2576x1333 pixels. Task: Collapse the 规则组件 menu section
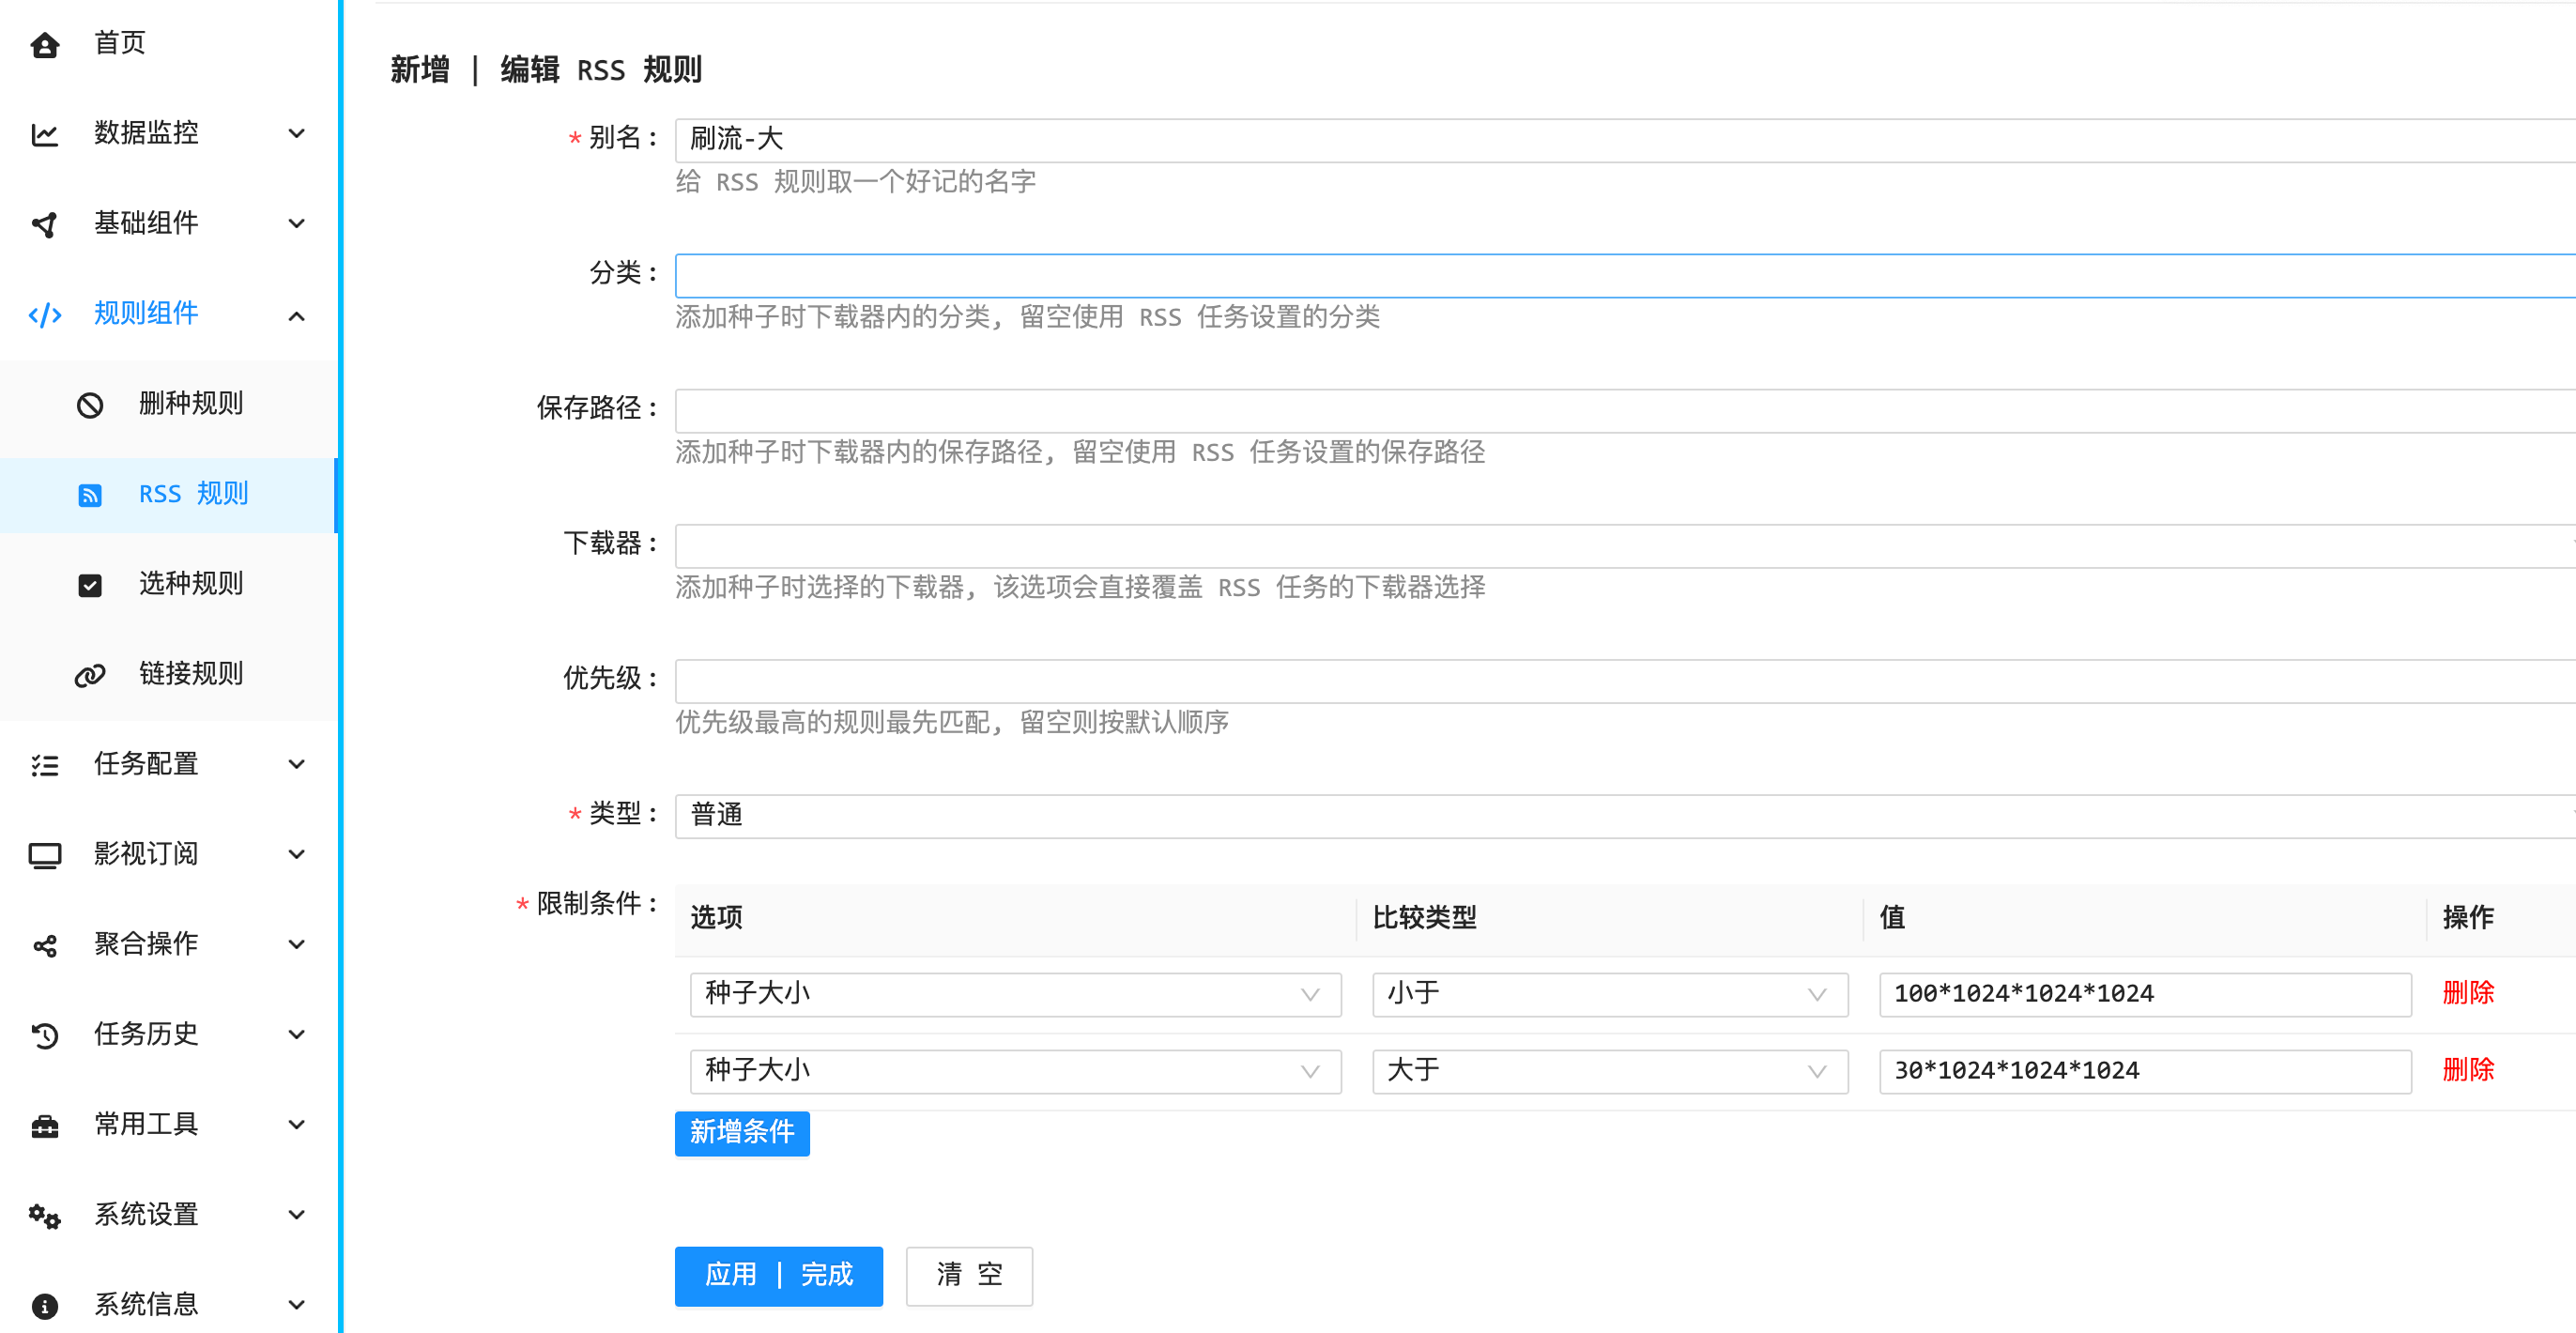coord(296,316)
